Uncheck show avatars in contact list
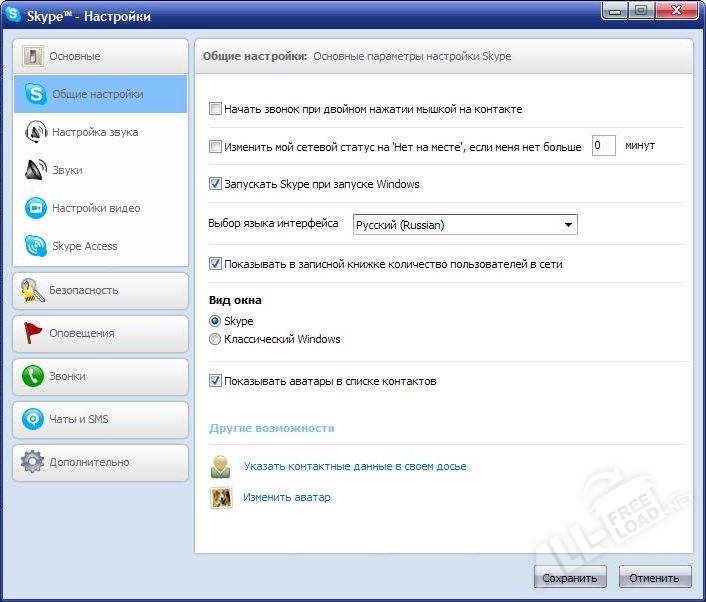This screenshot has width=706, height=602. 215,381
